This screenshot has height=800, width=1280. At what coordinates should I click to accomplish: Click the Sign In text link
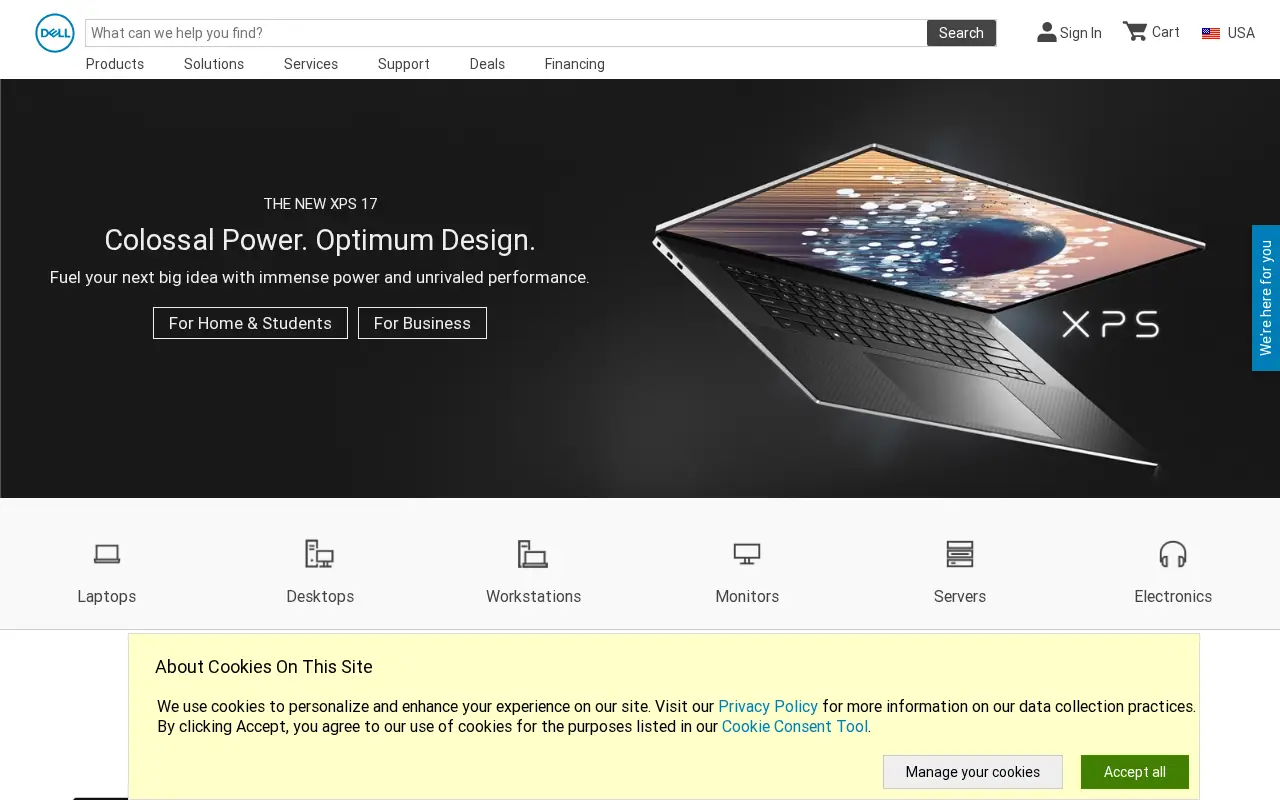tap(1081, 33)
